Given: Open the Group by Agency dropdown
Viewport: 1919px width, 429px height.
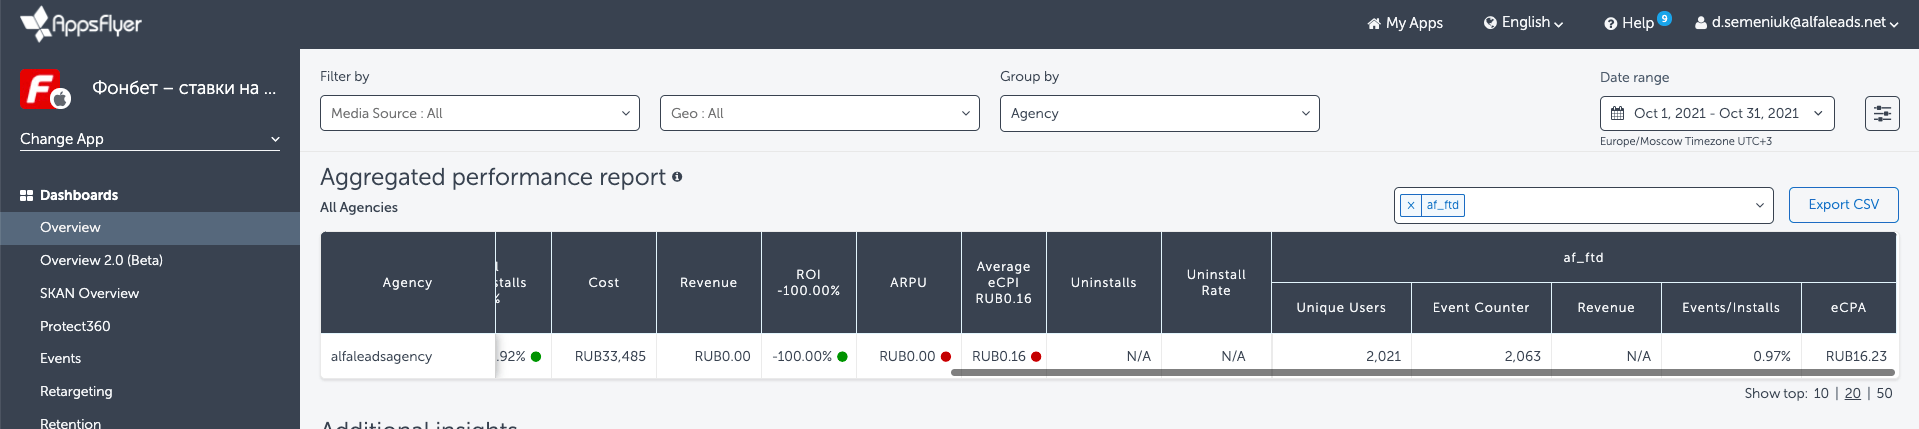Looking at the screenshot, I should pos(1160,113).
